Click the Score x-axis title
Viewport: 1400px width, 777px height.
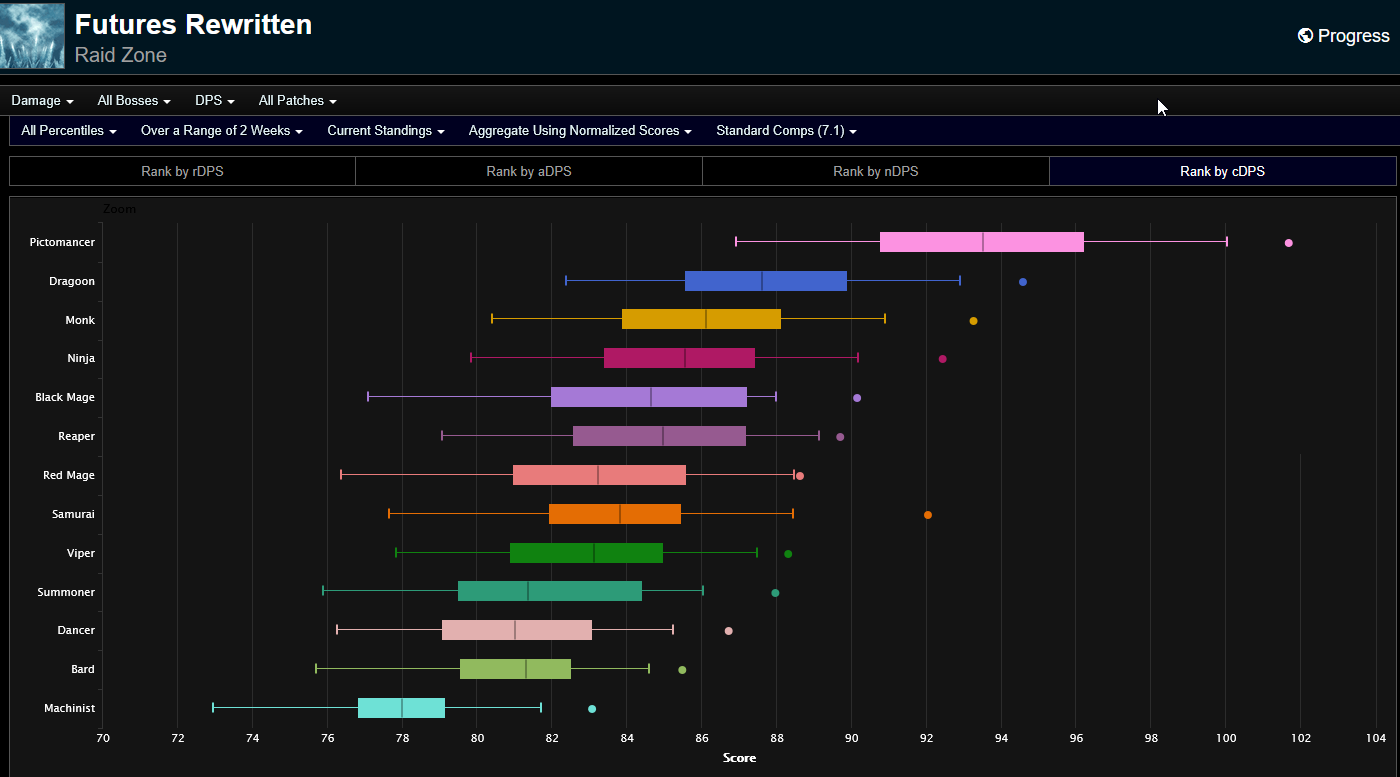tap(739, 758)
